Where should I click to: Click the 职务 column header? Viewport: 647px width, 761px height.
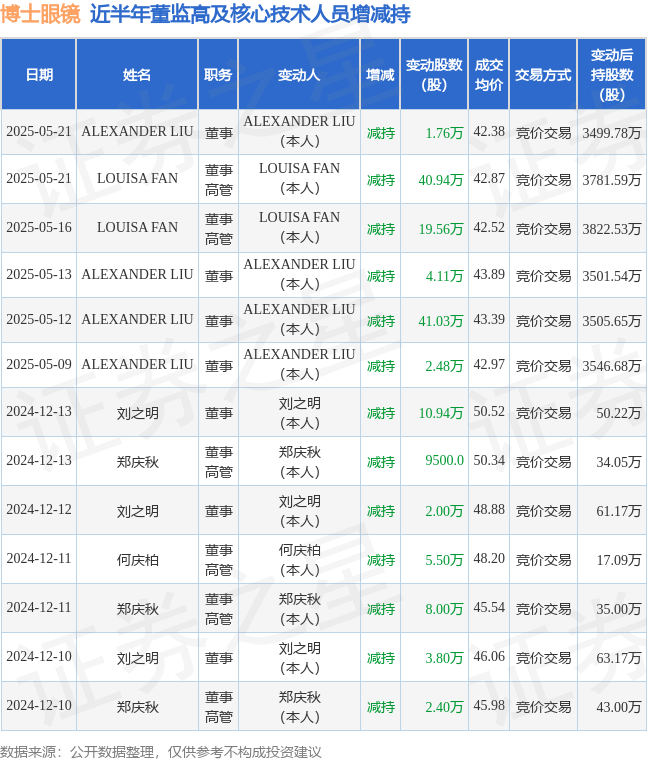(x=218, y=75)
